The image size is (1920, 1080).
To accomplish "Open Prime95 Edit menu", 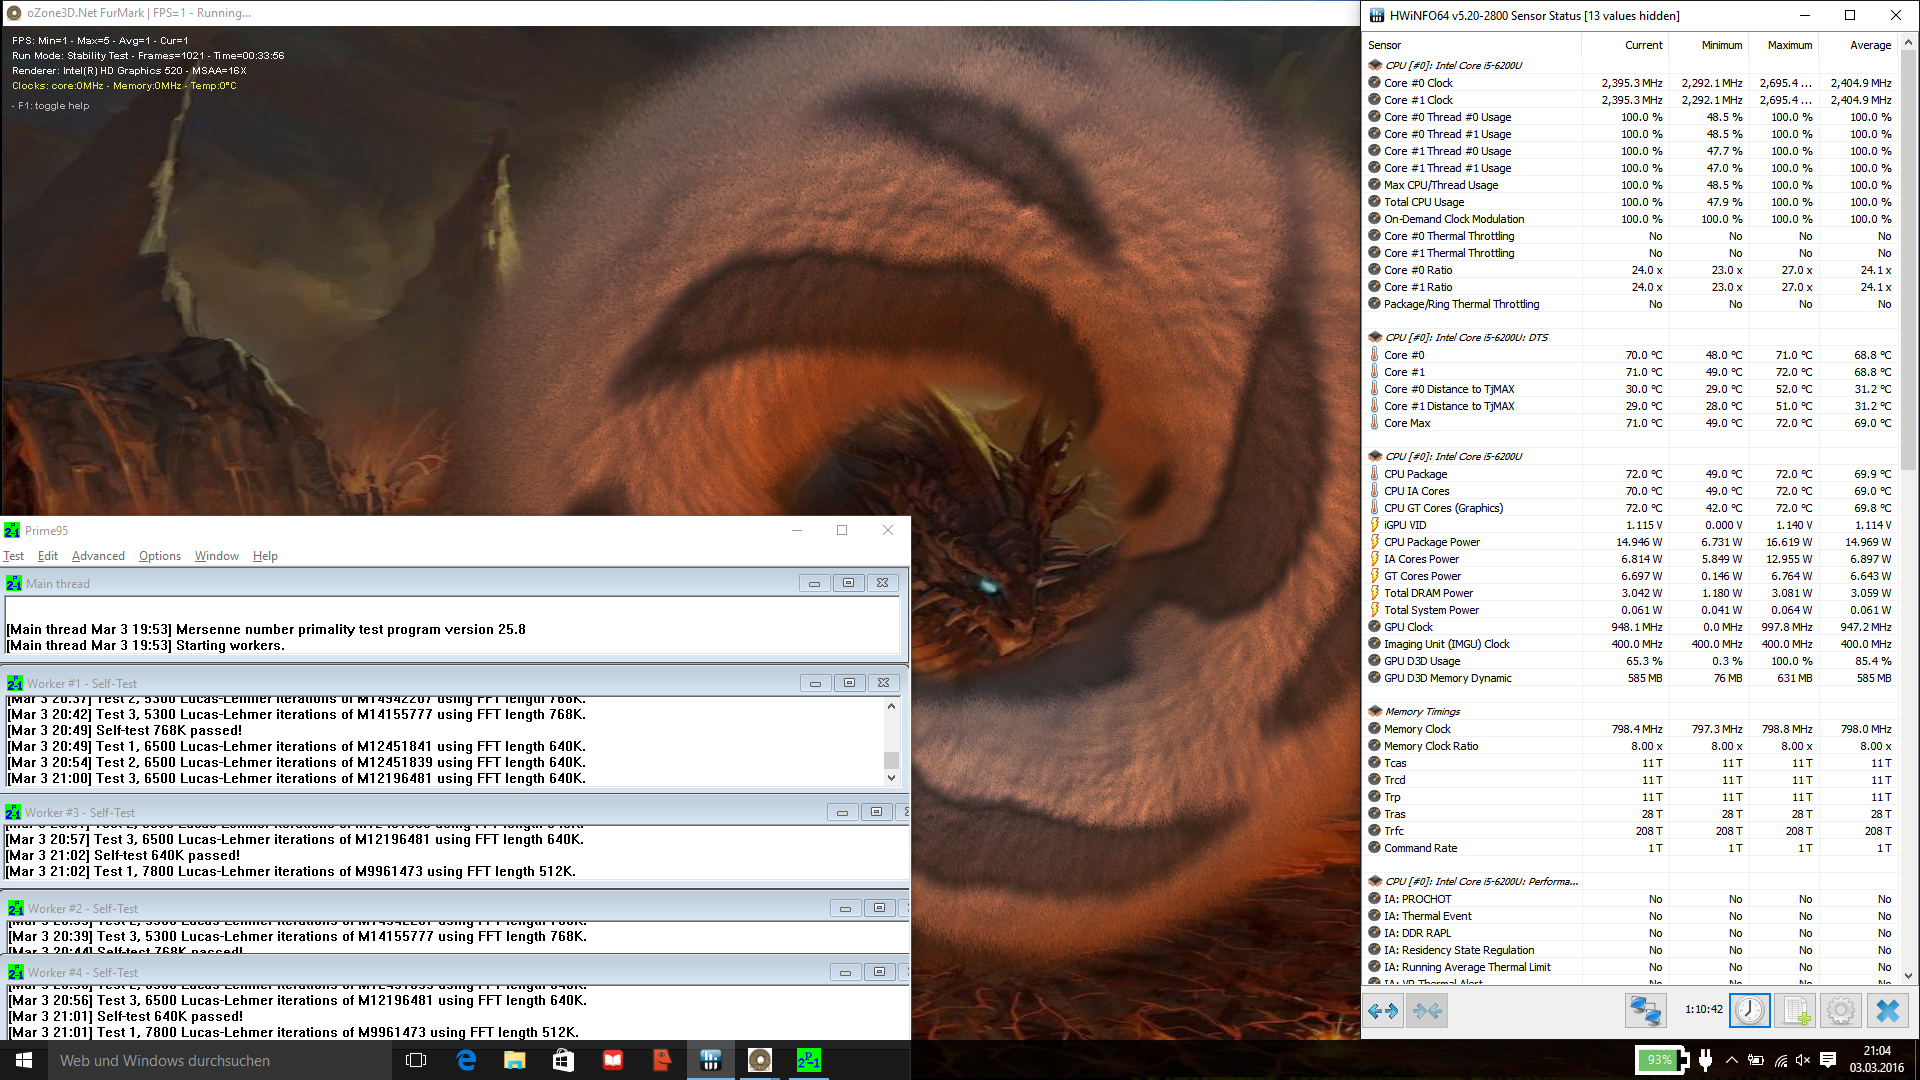I will (48, 556).
